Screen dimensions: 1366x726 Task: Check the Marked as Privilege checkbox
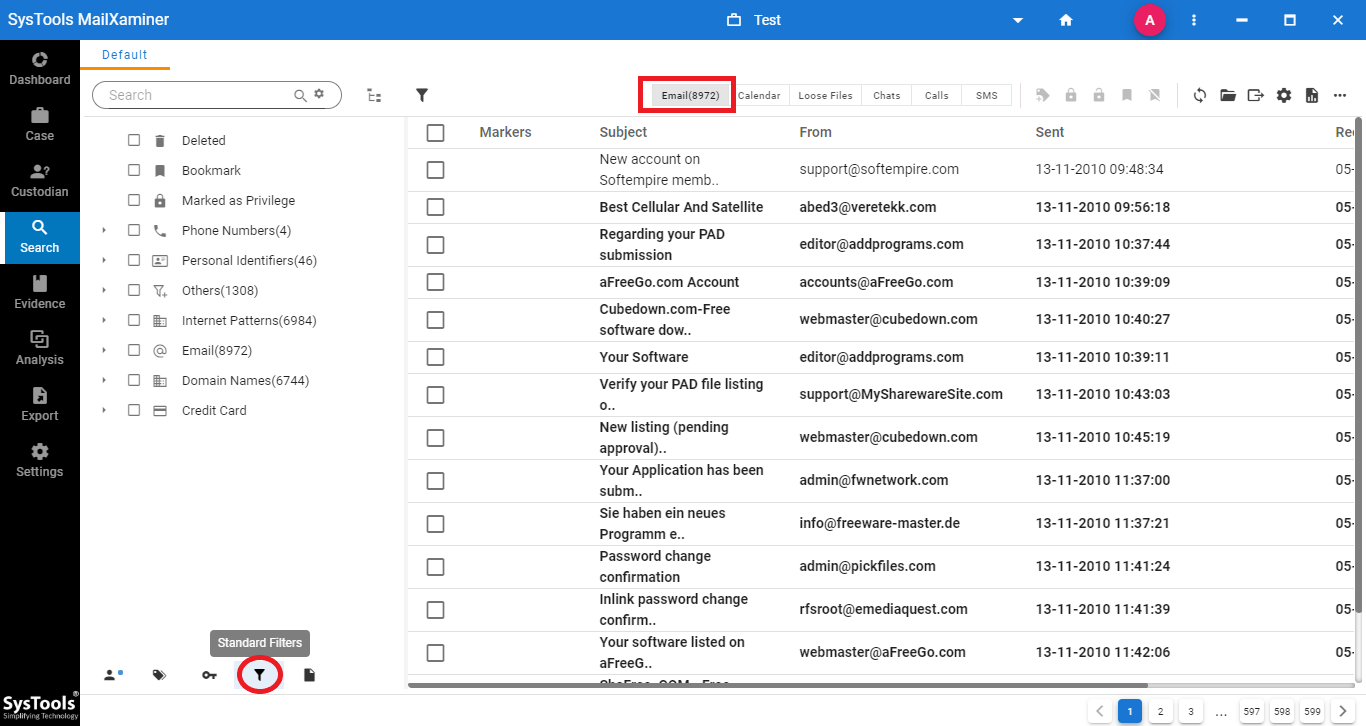[134, 200]
